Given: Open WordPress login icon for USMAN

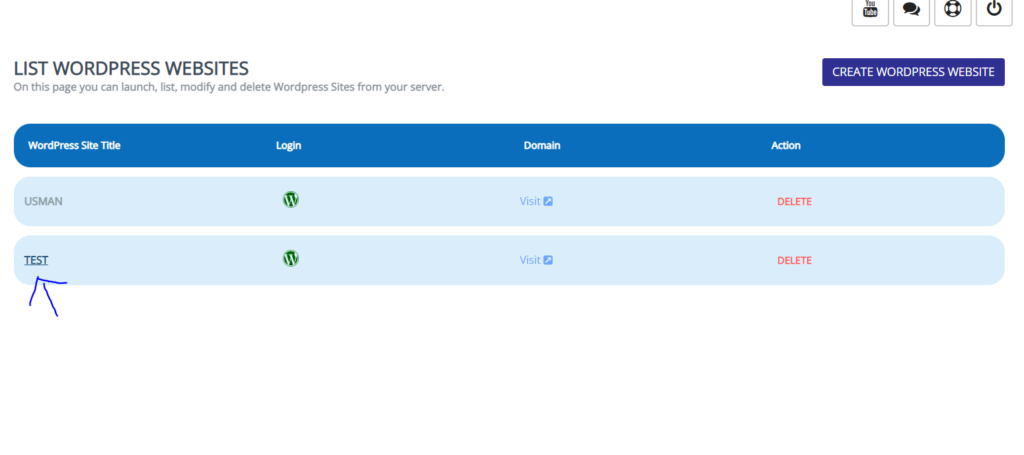Looking at the screenshot, I should (291, 200).
